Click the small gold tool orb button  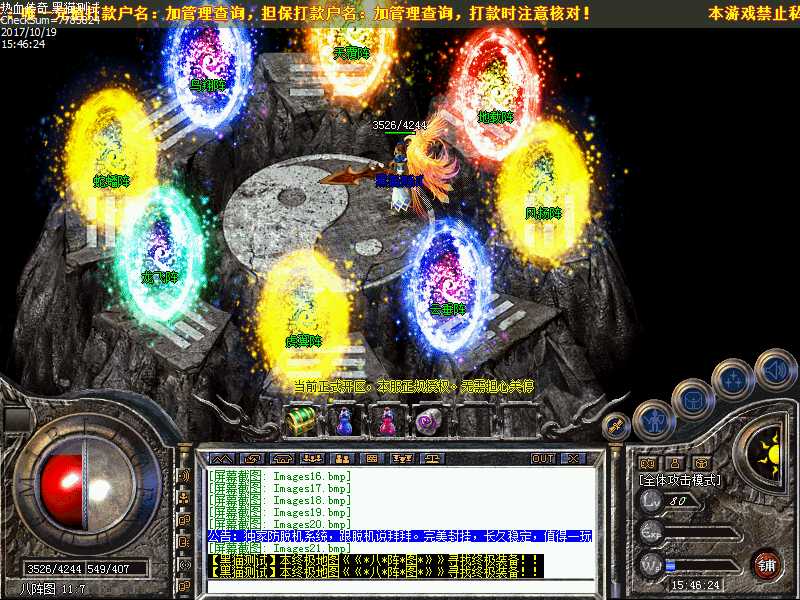tap(615, 426)
